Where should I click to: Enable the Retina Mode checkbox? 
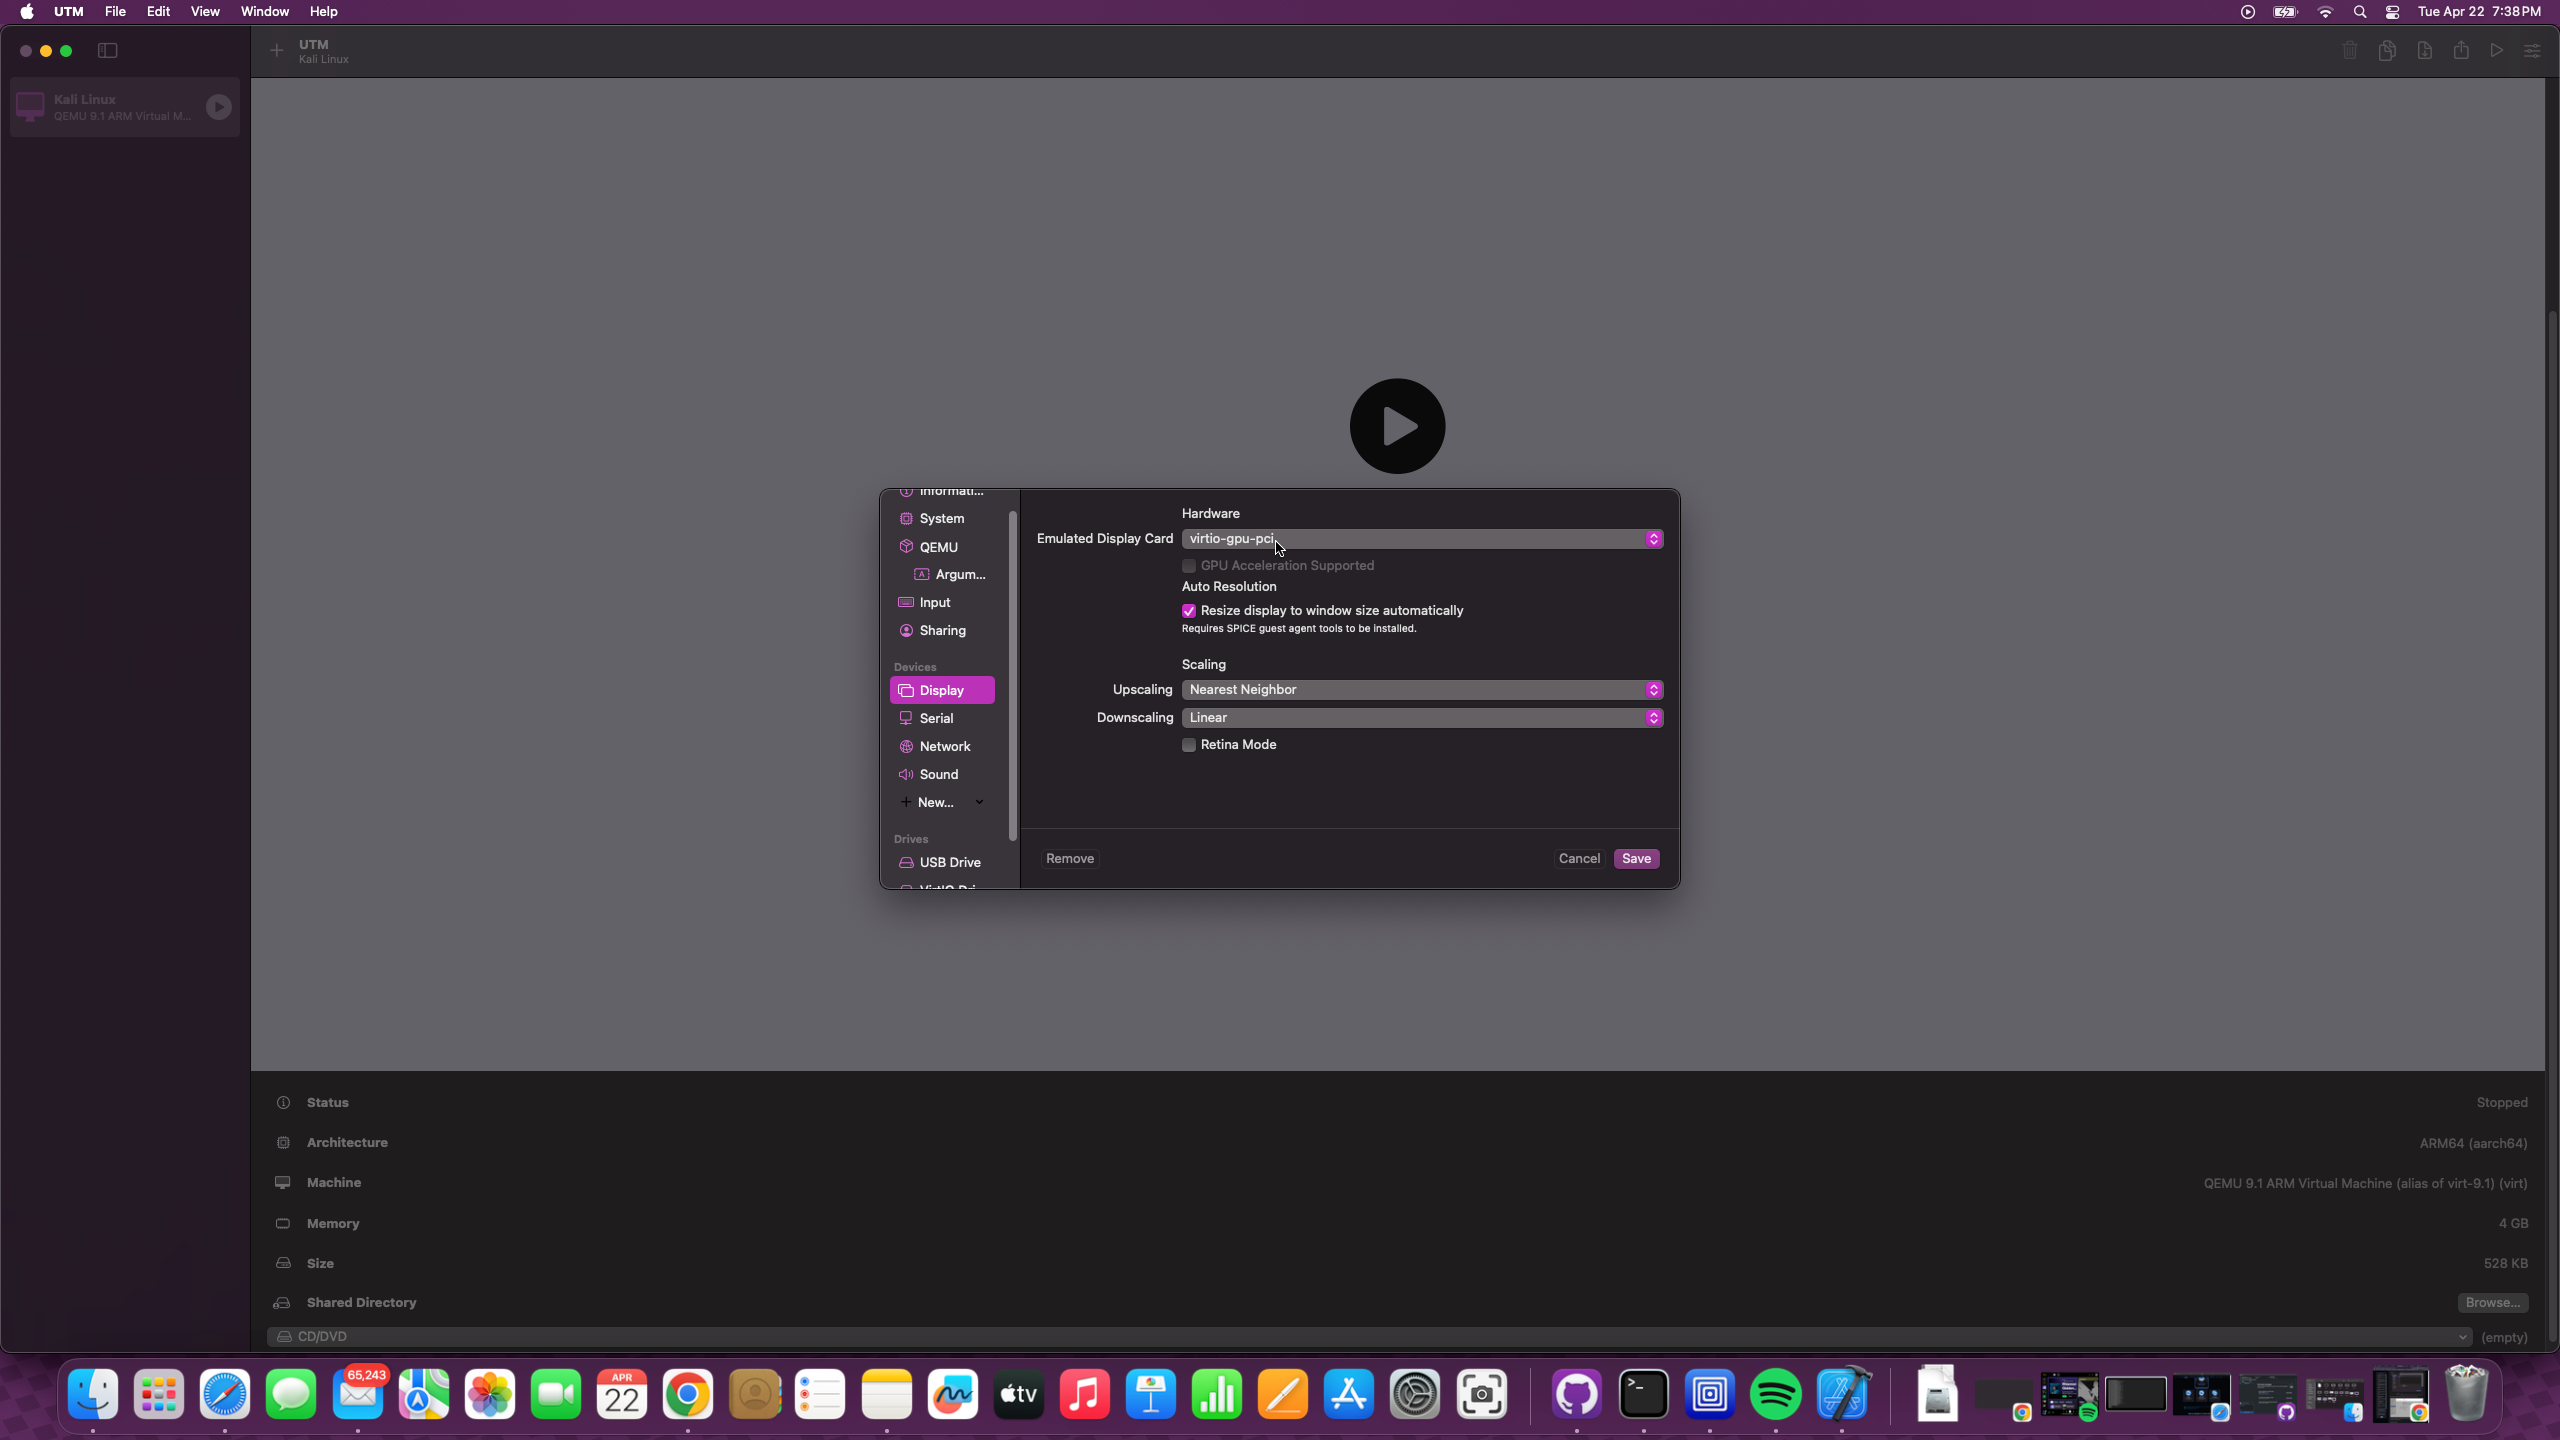1189,745
